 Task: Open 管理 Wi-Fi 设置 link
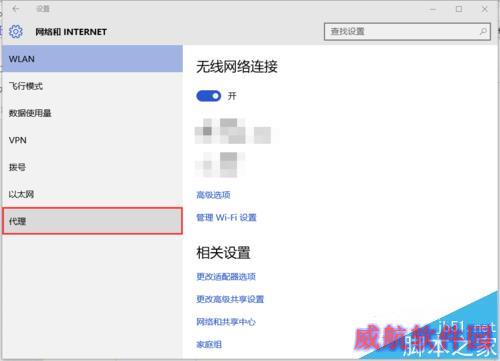226,218
